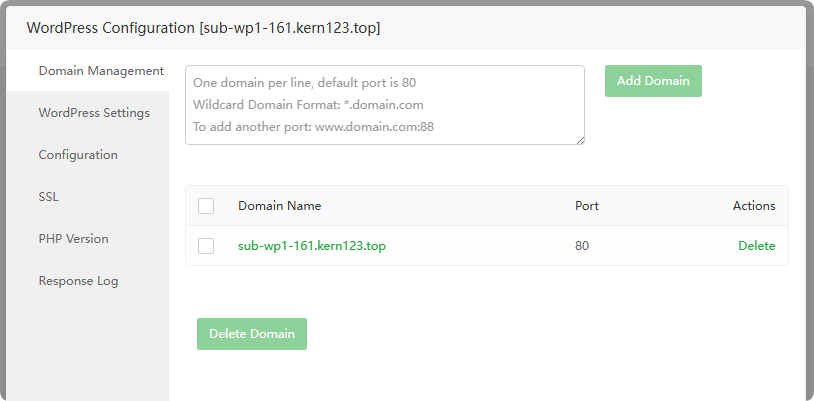Select the PHP Version tab

click(x=73, y=239)
